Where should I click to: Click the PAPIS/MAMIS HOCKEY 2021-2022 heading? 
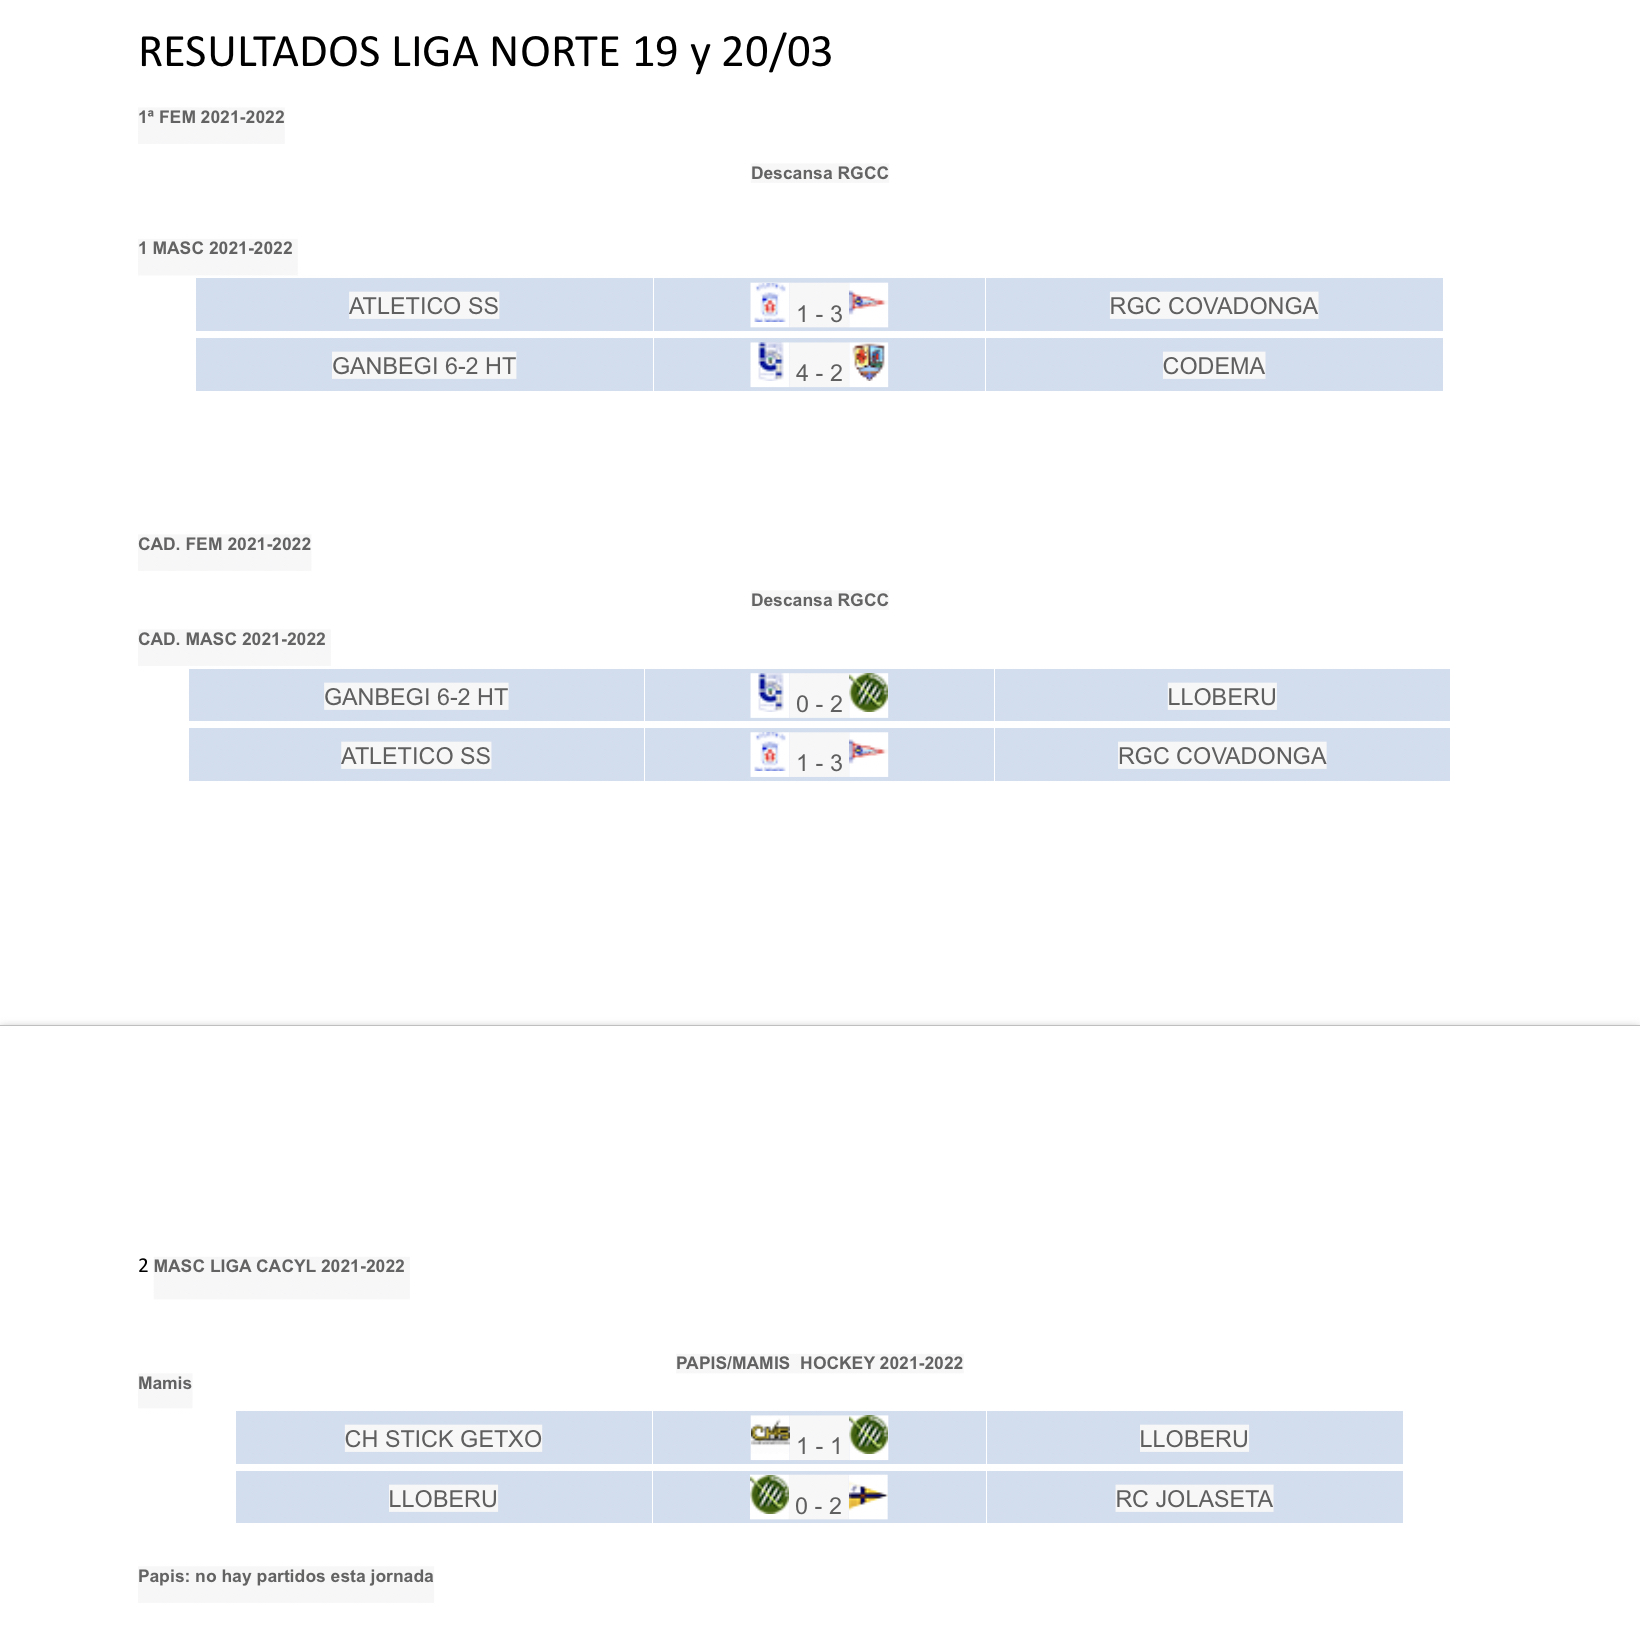pos(819,1363)
